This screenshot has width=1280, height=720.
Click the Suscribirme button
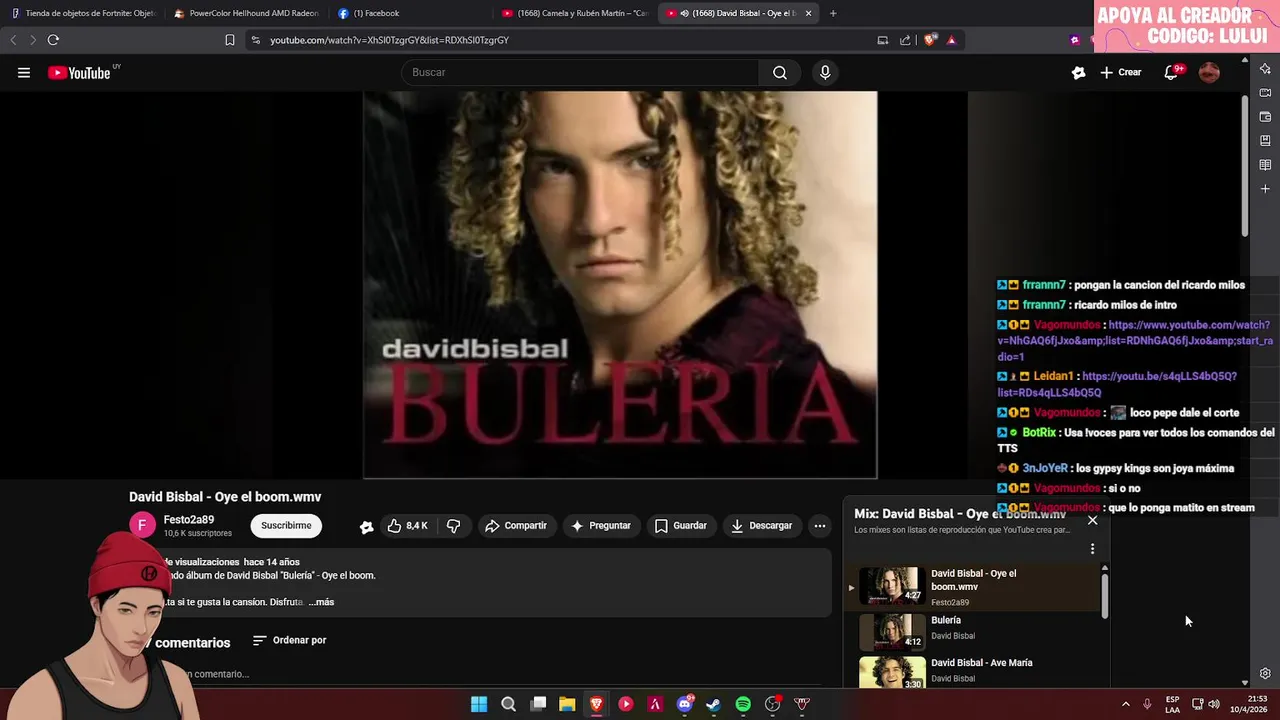pyautogui.click(x=286, y=525)
